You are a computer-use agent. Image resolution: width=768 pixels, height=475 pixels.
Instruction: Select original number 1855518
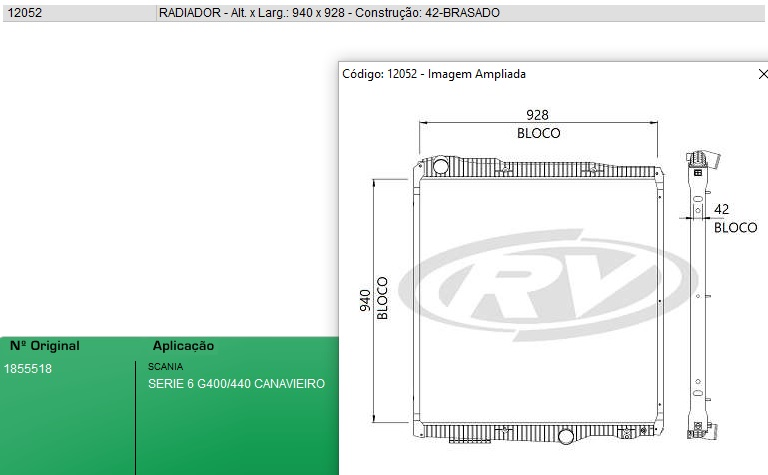pos(29,369)
